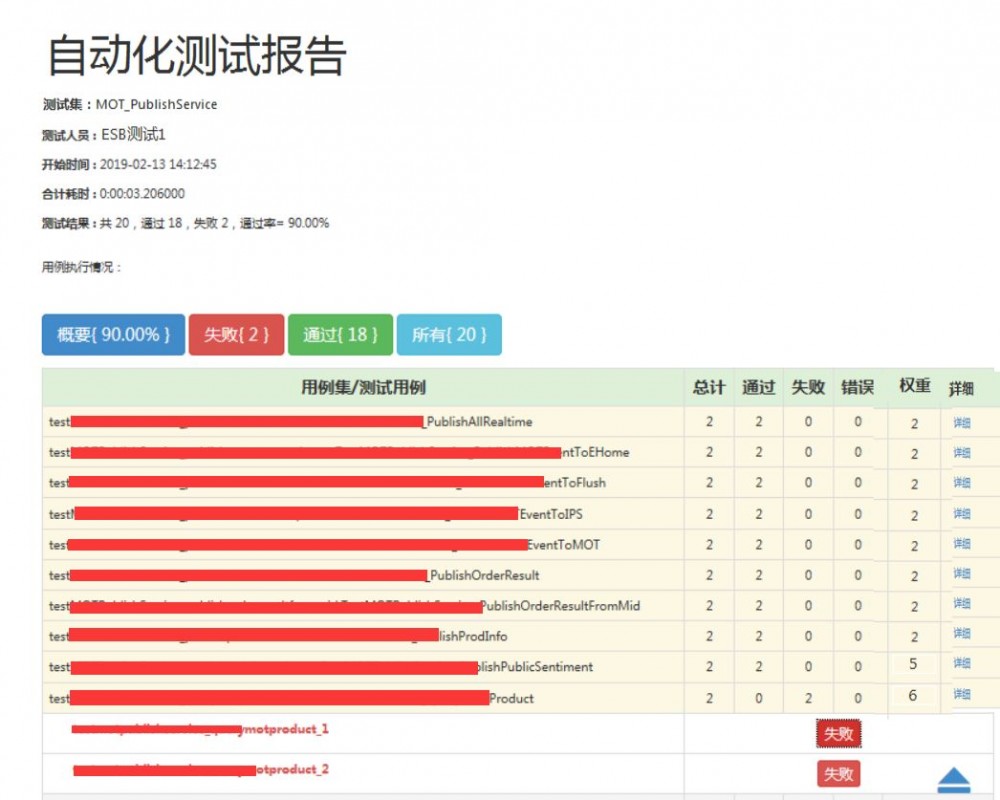Filter to failed cases with 失败{2}
The height and width of the screenshot is (800, 1000).
pos(235,334)
